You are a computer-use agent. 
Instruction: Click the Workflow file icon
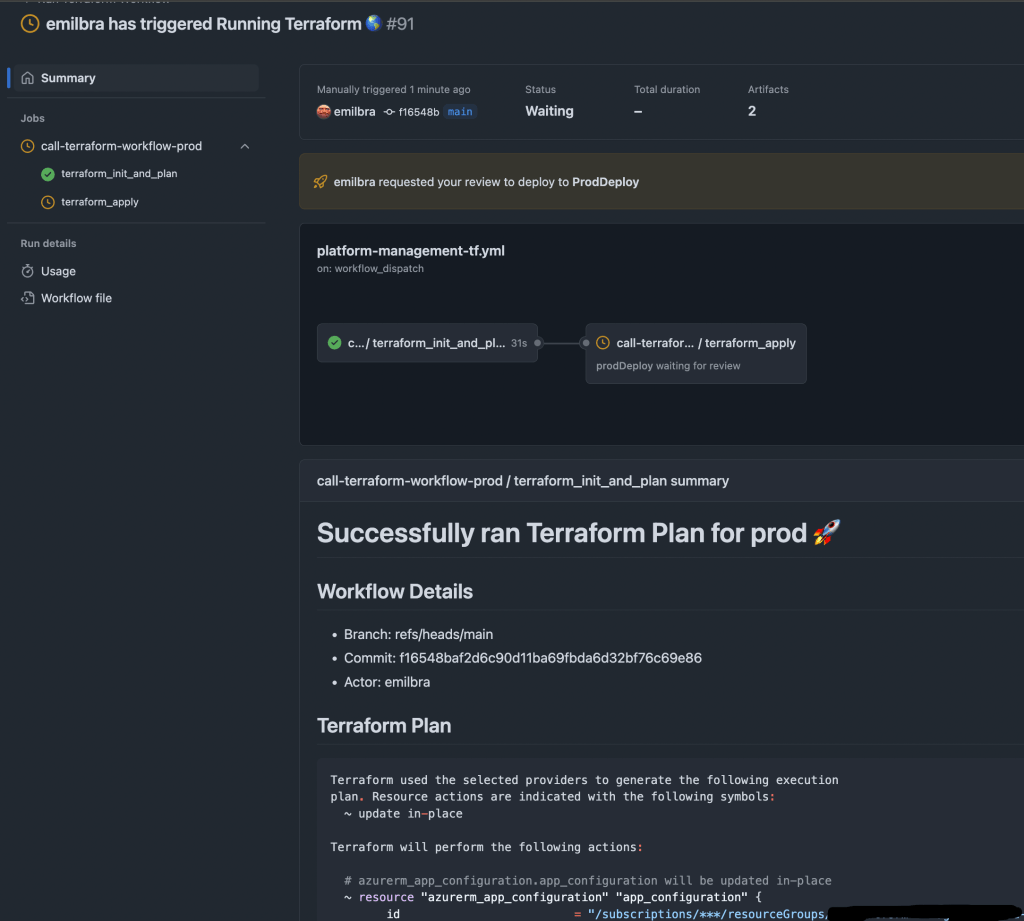28,298
